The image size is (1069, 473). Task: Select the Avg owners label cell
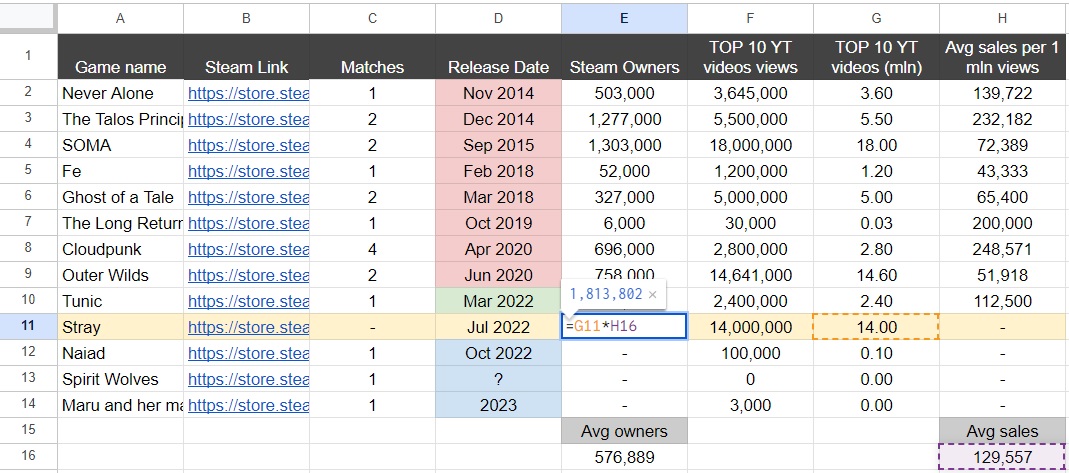click(x=624, y=431)
